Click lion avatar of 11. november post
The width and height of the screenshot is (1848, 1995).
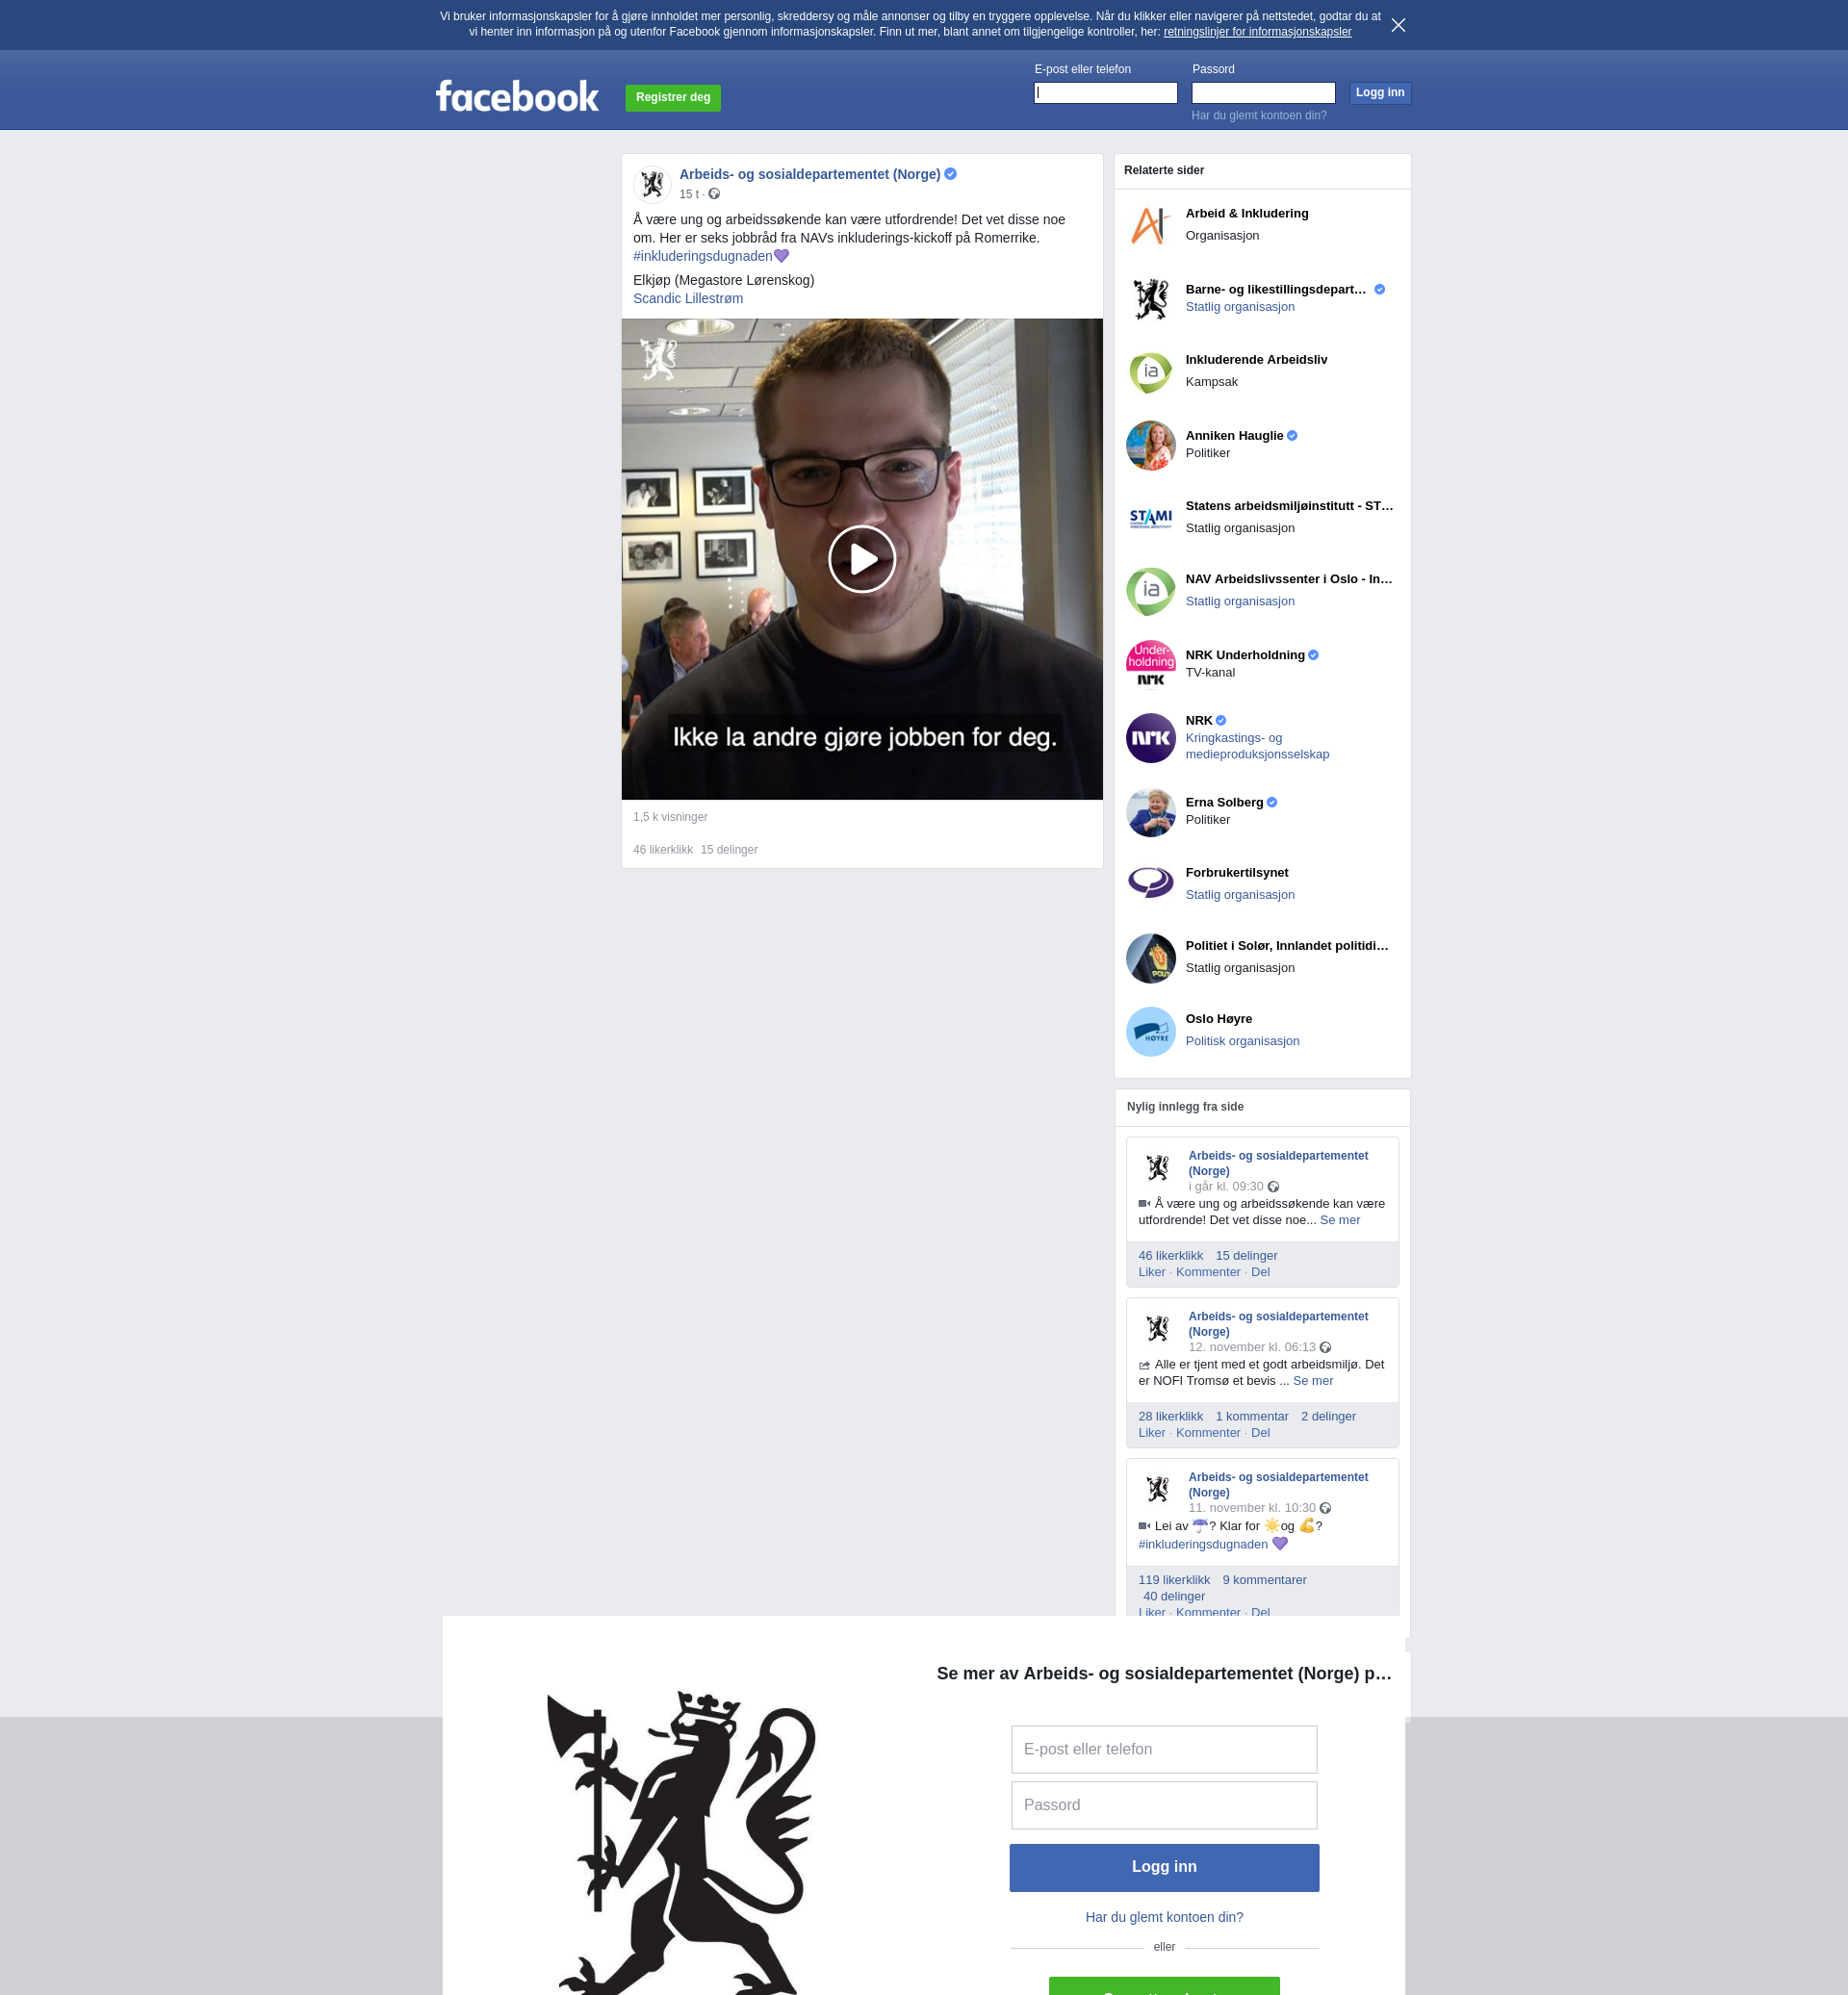[x=1157, y=1489]
